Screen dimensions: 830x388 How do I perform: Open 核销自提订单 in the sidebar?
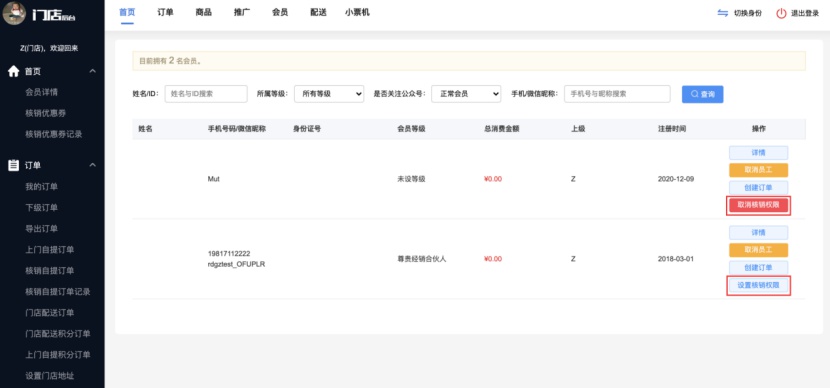(50, 270)
